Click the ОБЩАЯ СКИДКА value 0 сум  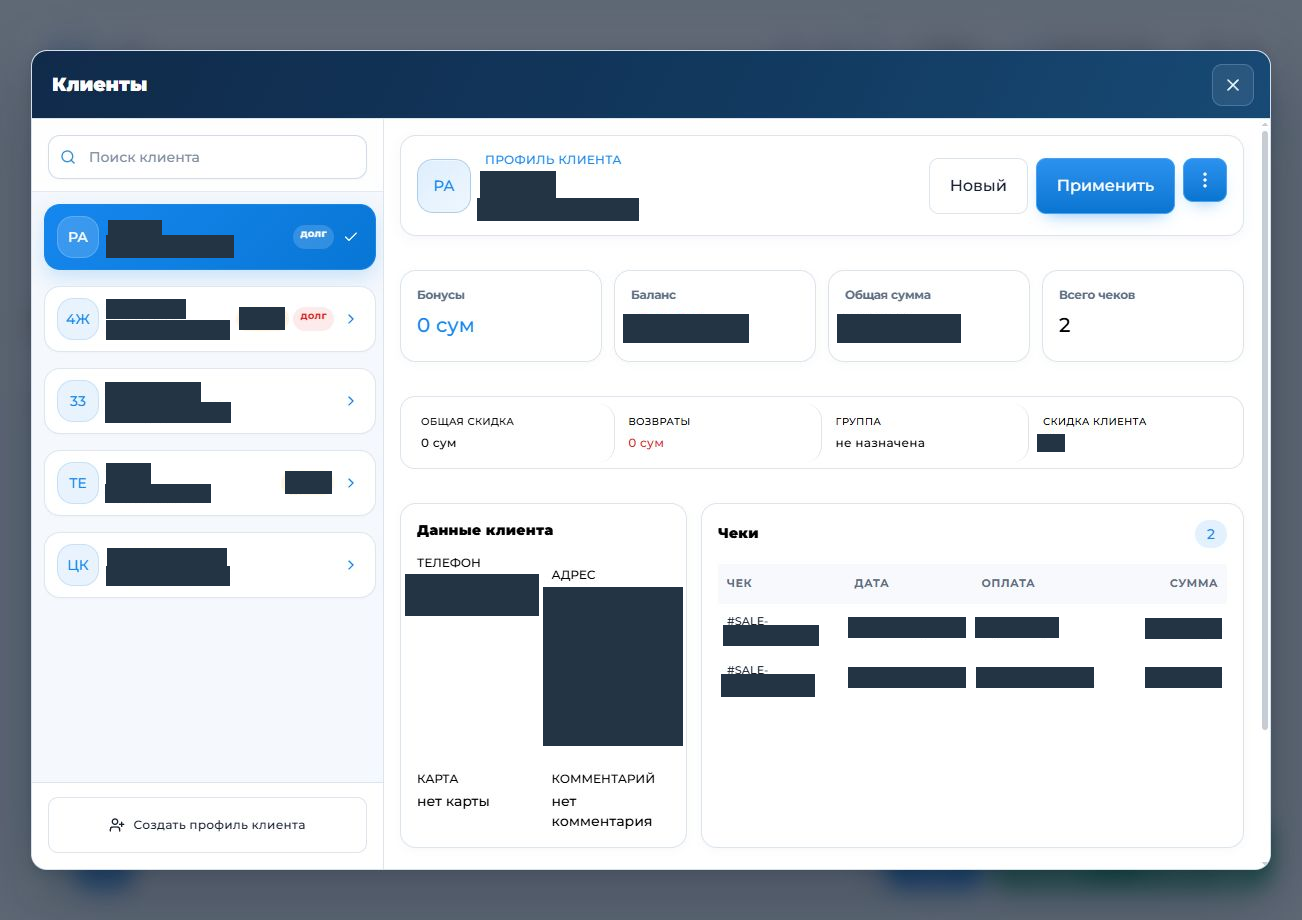pos(438,443)
